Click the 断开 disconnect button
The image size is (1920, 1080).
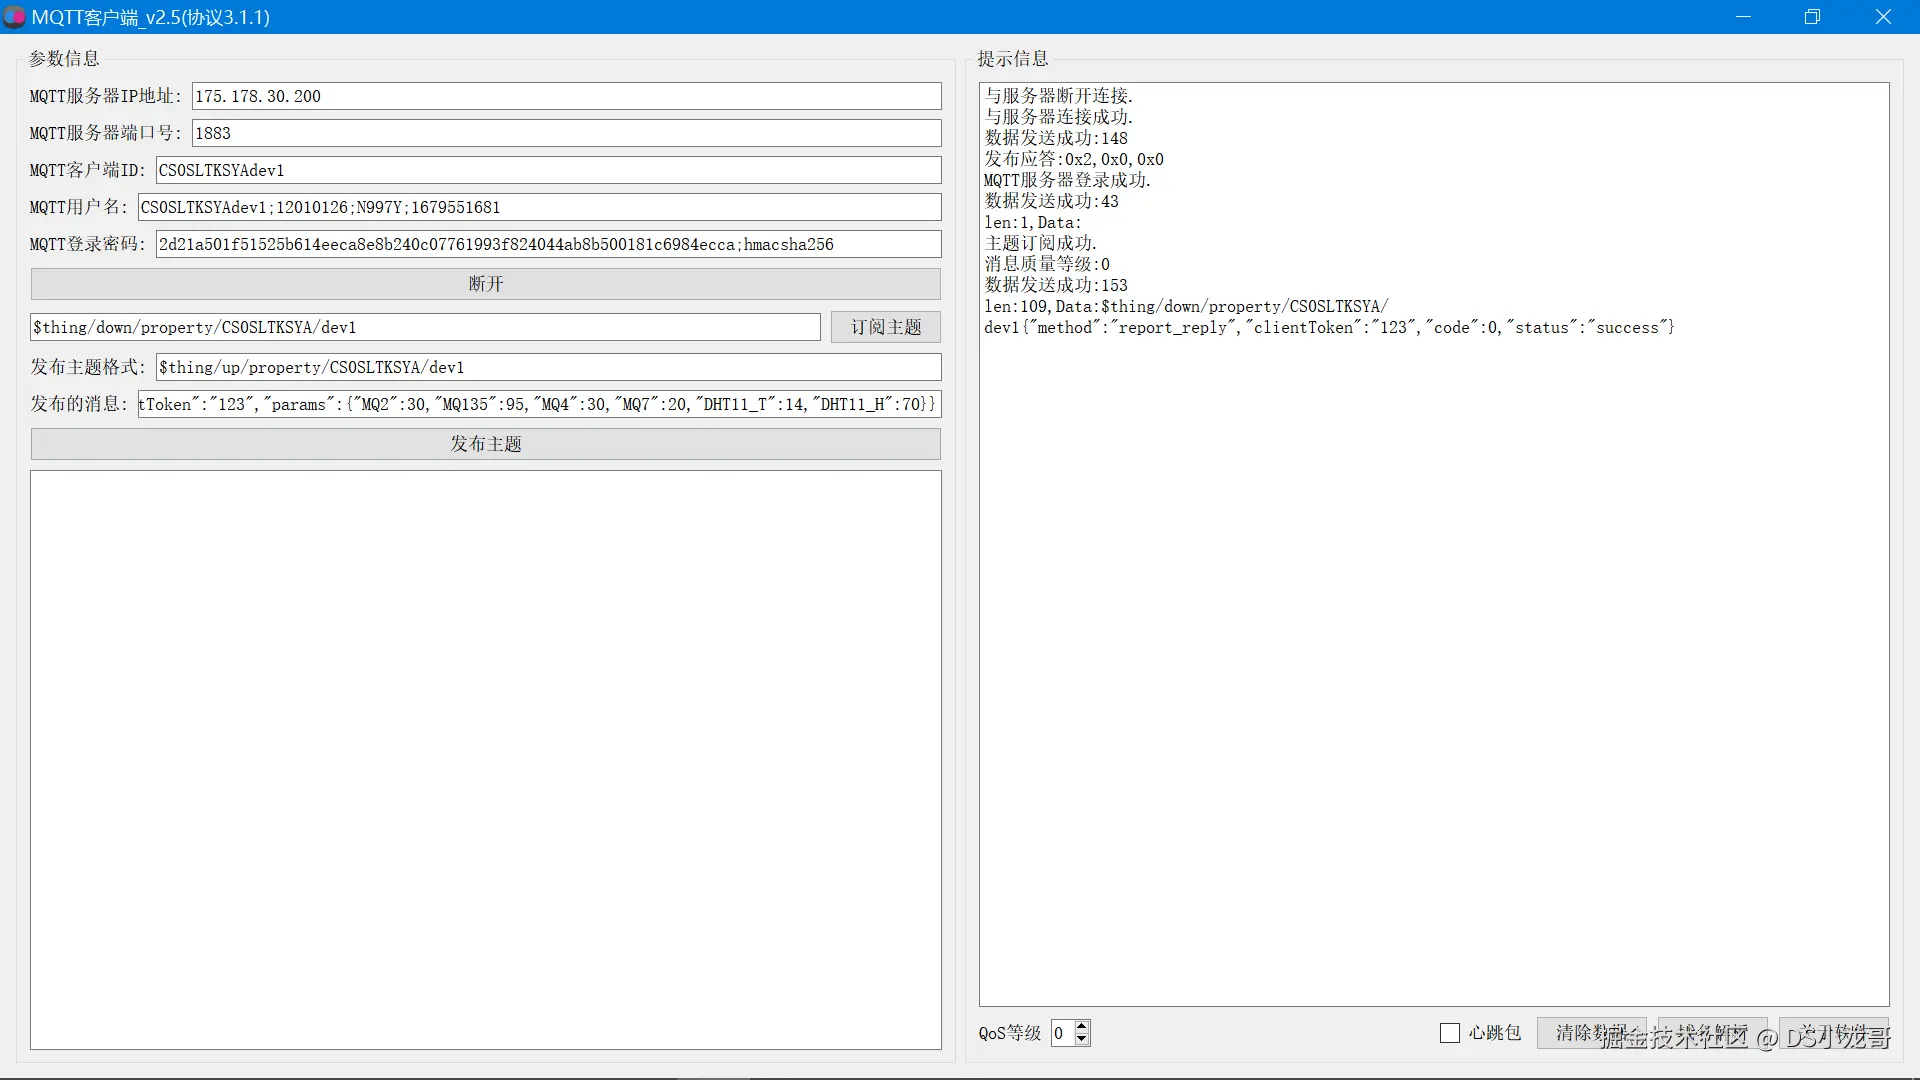(485, 284)
